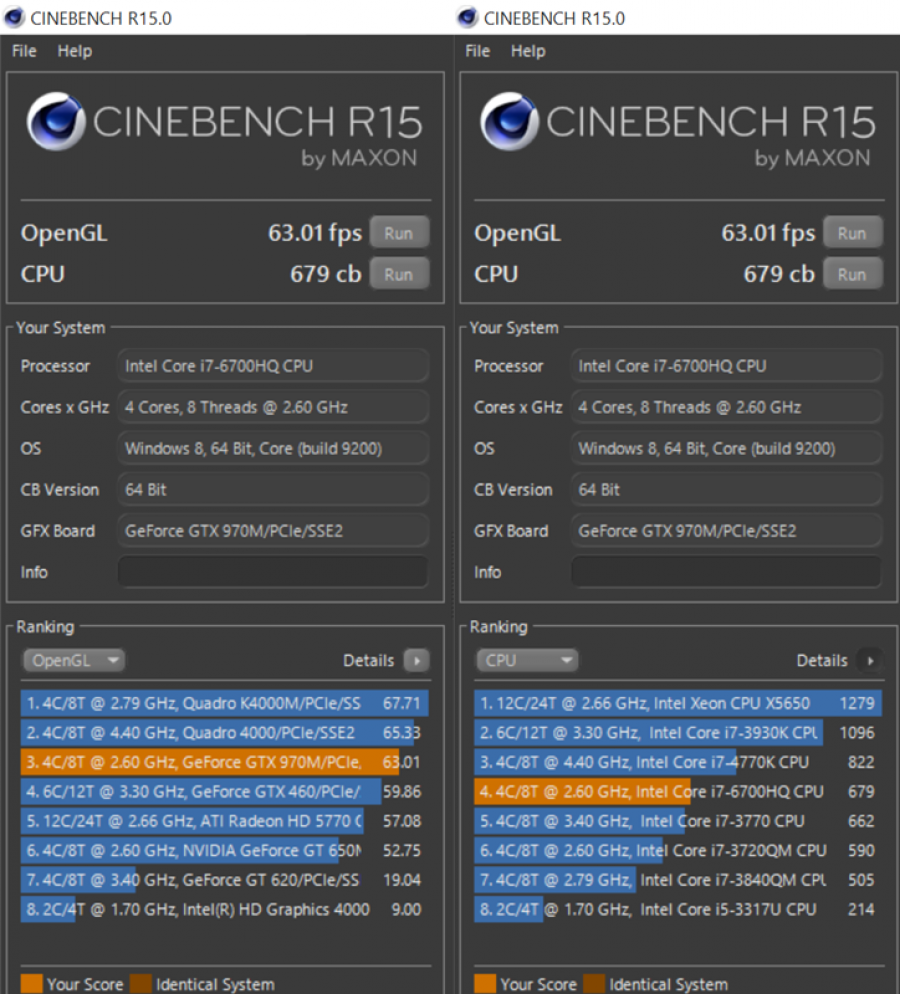Screen dimensions: 900x994
Task: Click the Identical System swatch in left window
Action: (x=141, y=984)
